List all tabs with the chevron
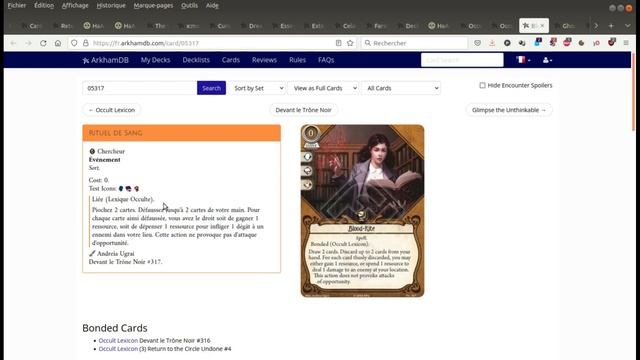This screenshot has width=640, height=360. (x=628, y=26)
